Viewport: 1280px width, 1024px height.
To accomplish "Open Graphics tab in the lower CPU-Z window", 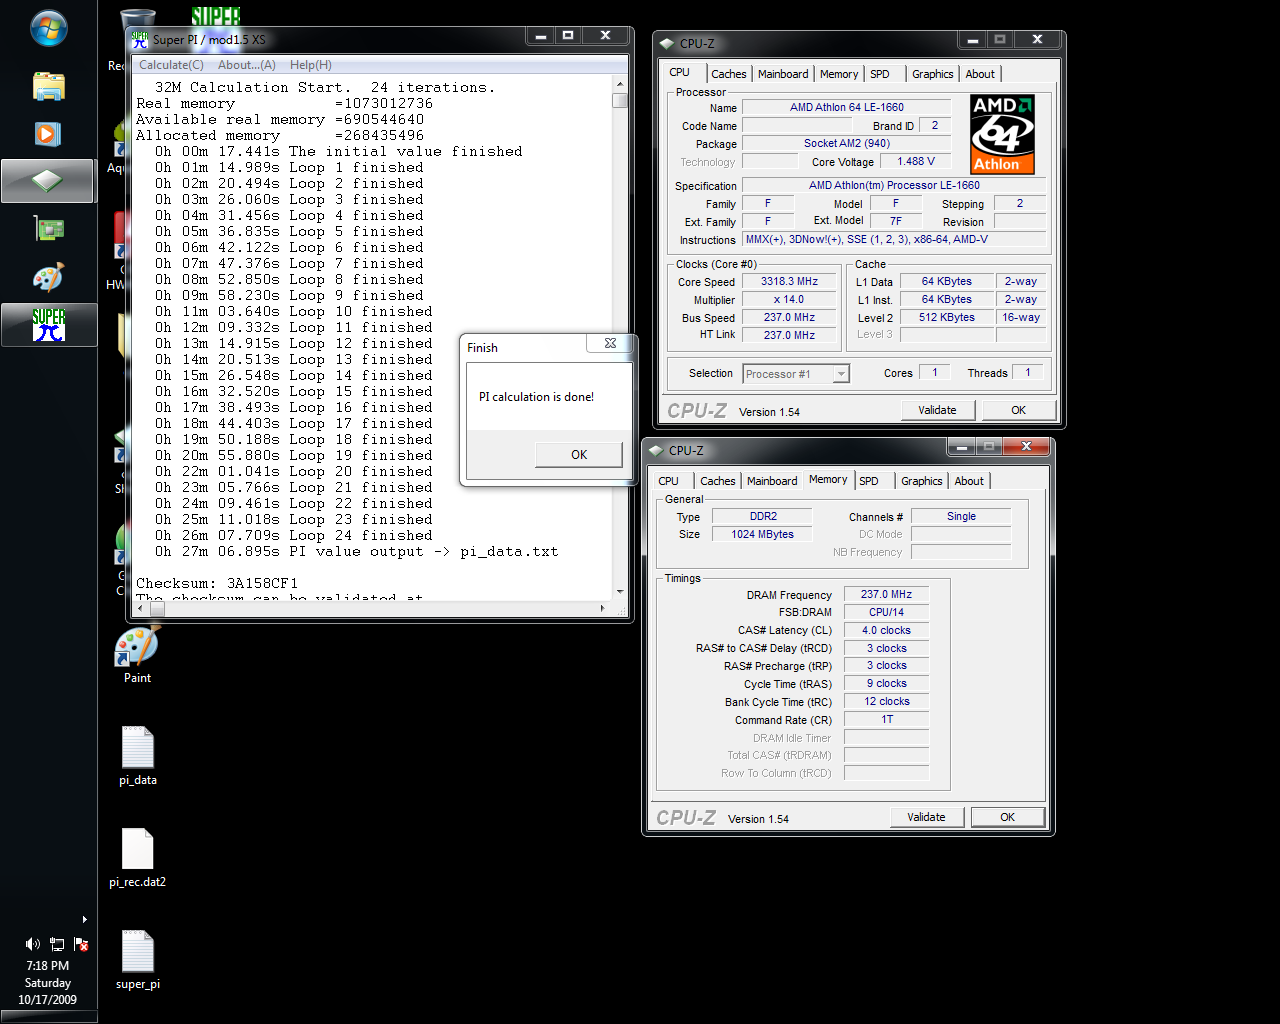I will [921, 481].
